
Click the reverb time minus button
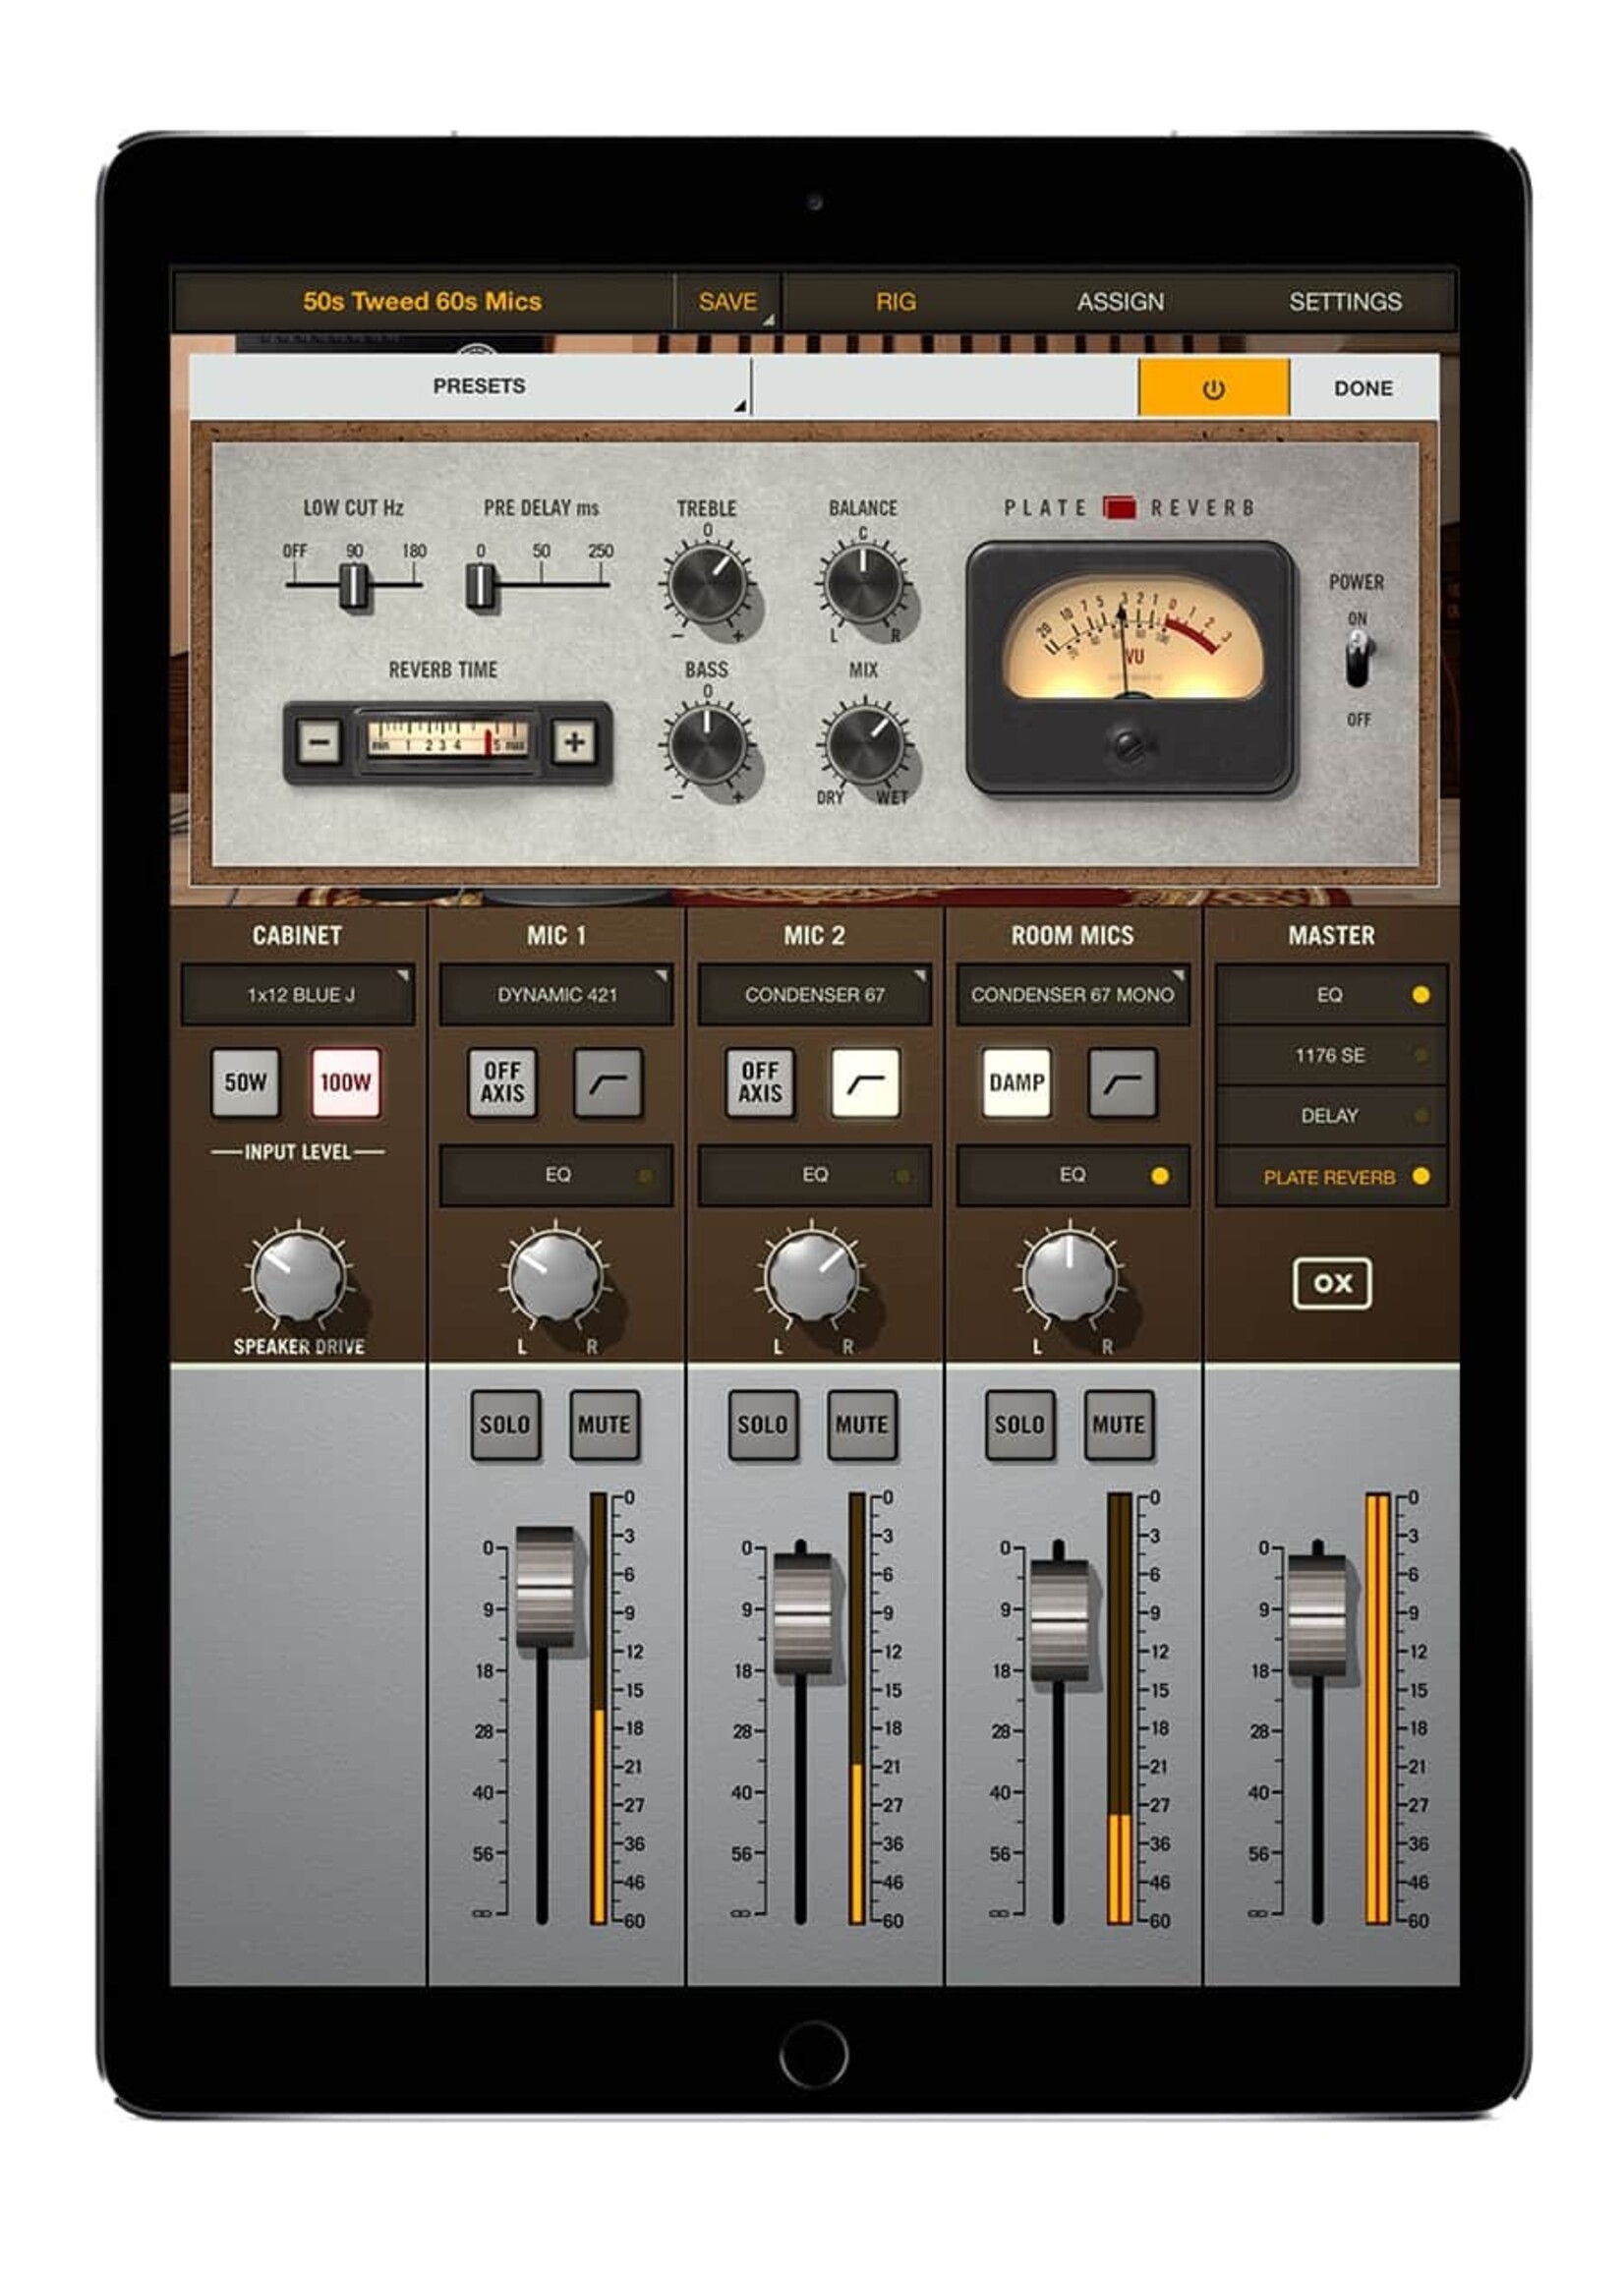(319, 742)
